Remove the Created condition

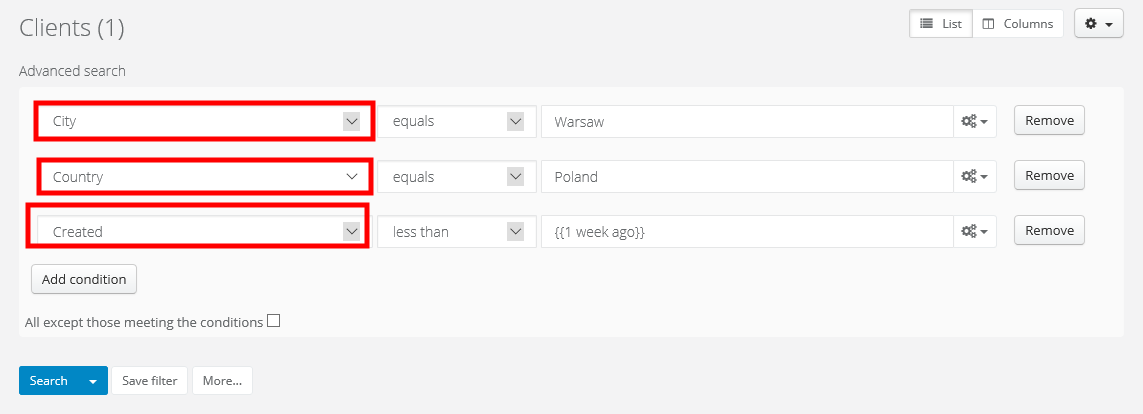tap(1049, 231)
